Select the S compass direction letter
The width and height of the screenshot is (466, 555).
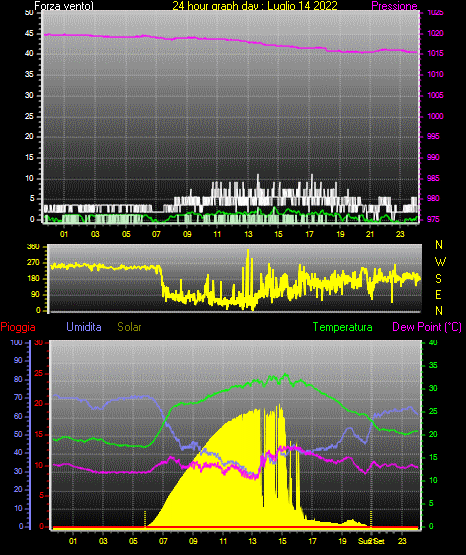pos(438,279)
